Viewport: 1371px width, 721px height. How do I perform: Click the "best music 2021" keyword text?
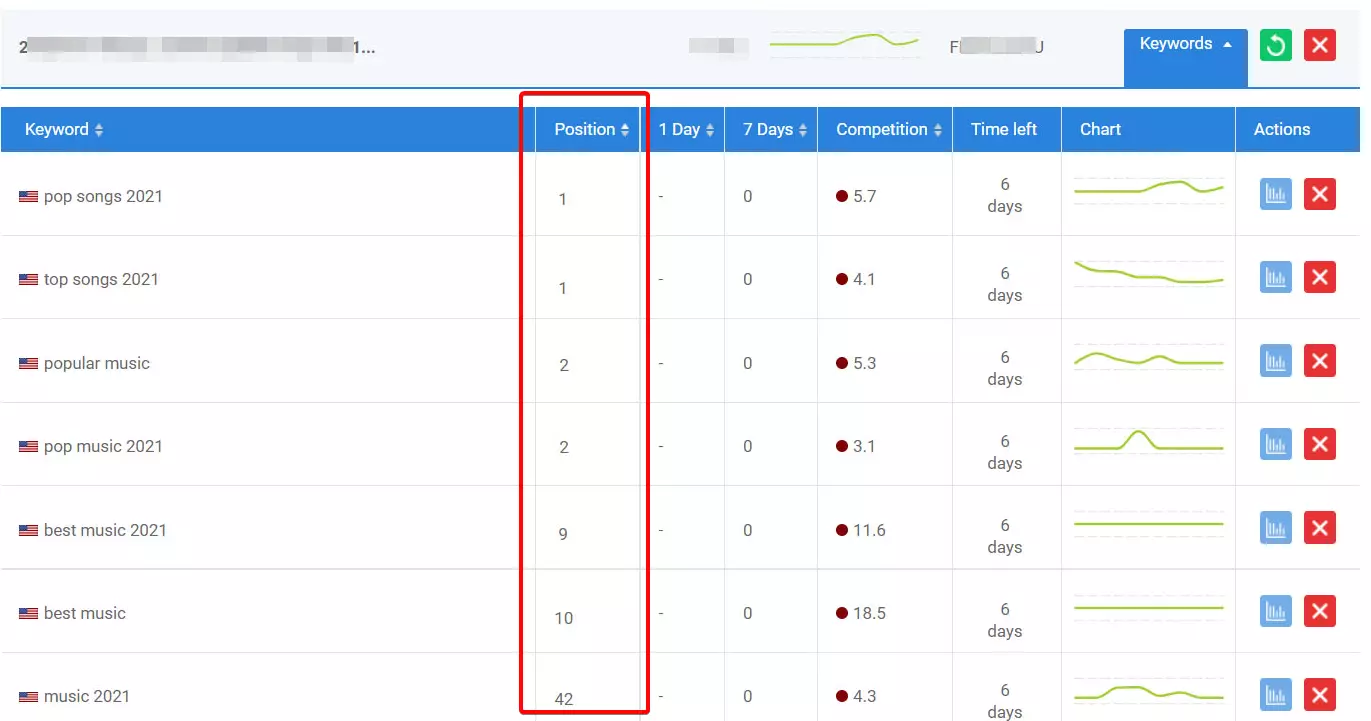point(104,530)
